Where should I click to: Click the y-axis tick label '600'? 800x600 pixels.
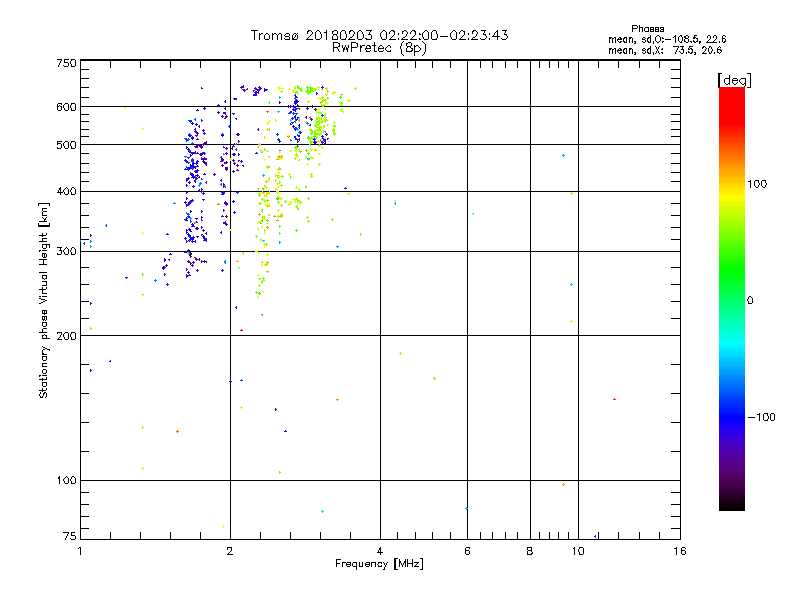tap(66, 107)
